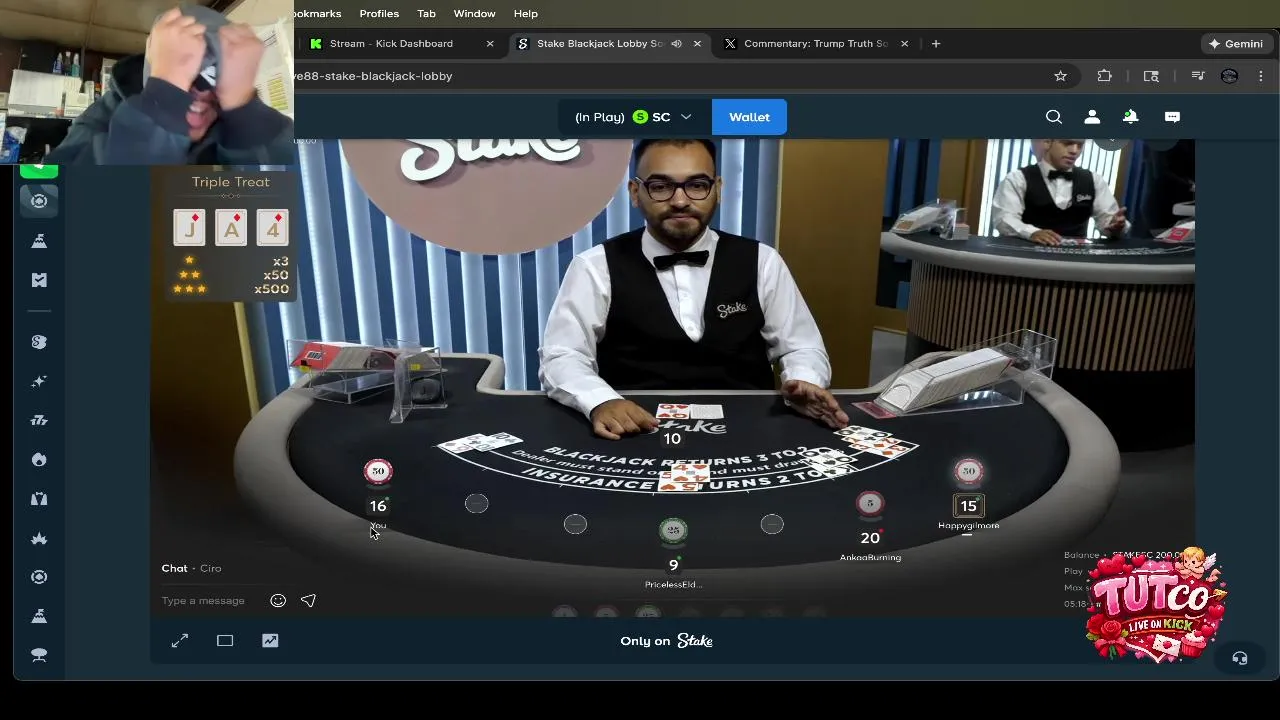Click Happygilmore's 50 chip

[x=968, y=471]
